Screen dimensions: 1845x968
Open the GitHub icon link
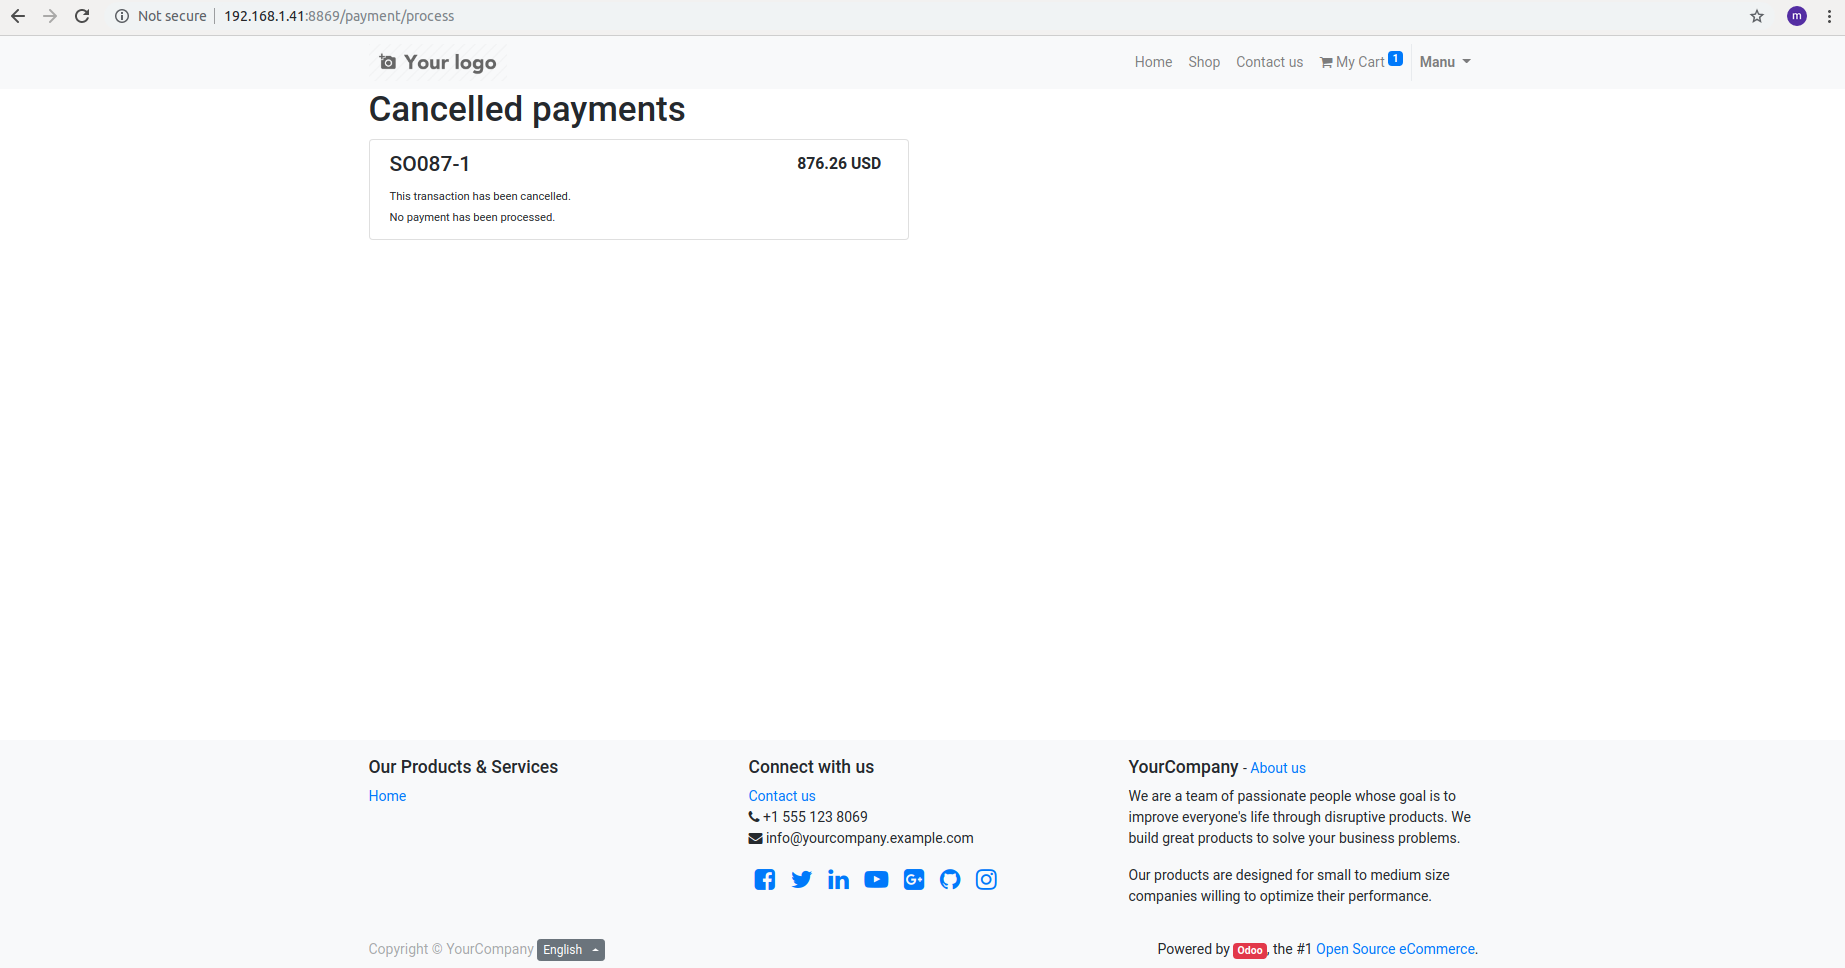pyautogui.click(x=950, y=880)
